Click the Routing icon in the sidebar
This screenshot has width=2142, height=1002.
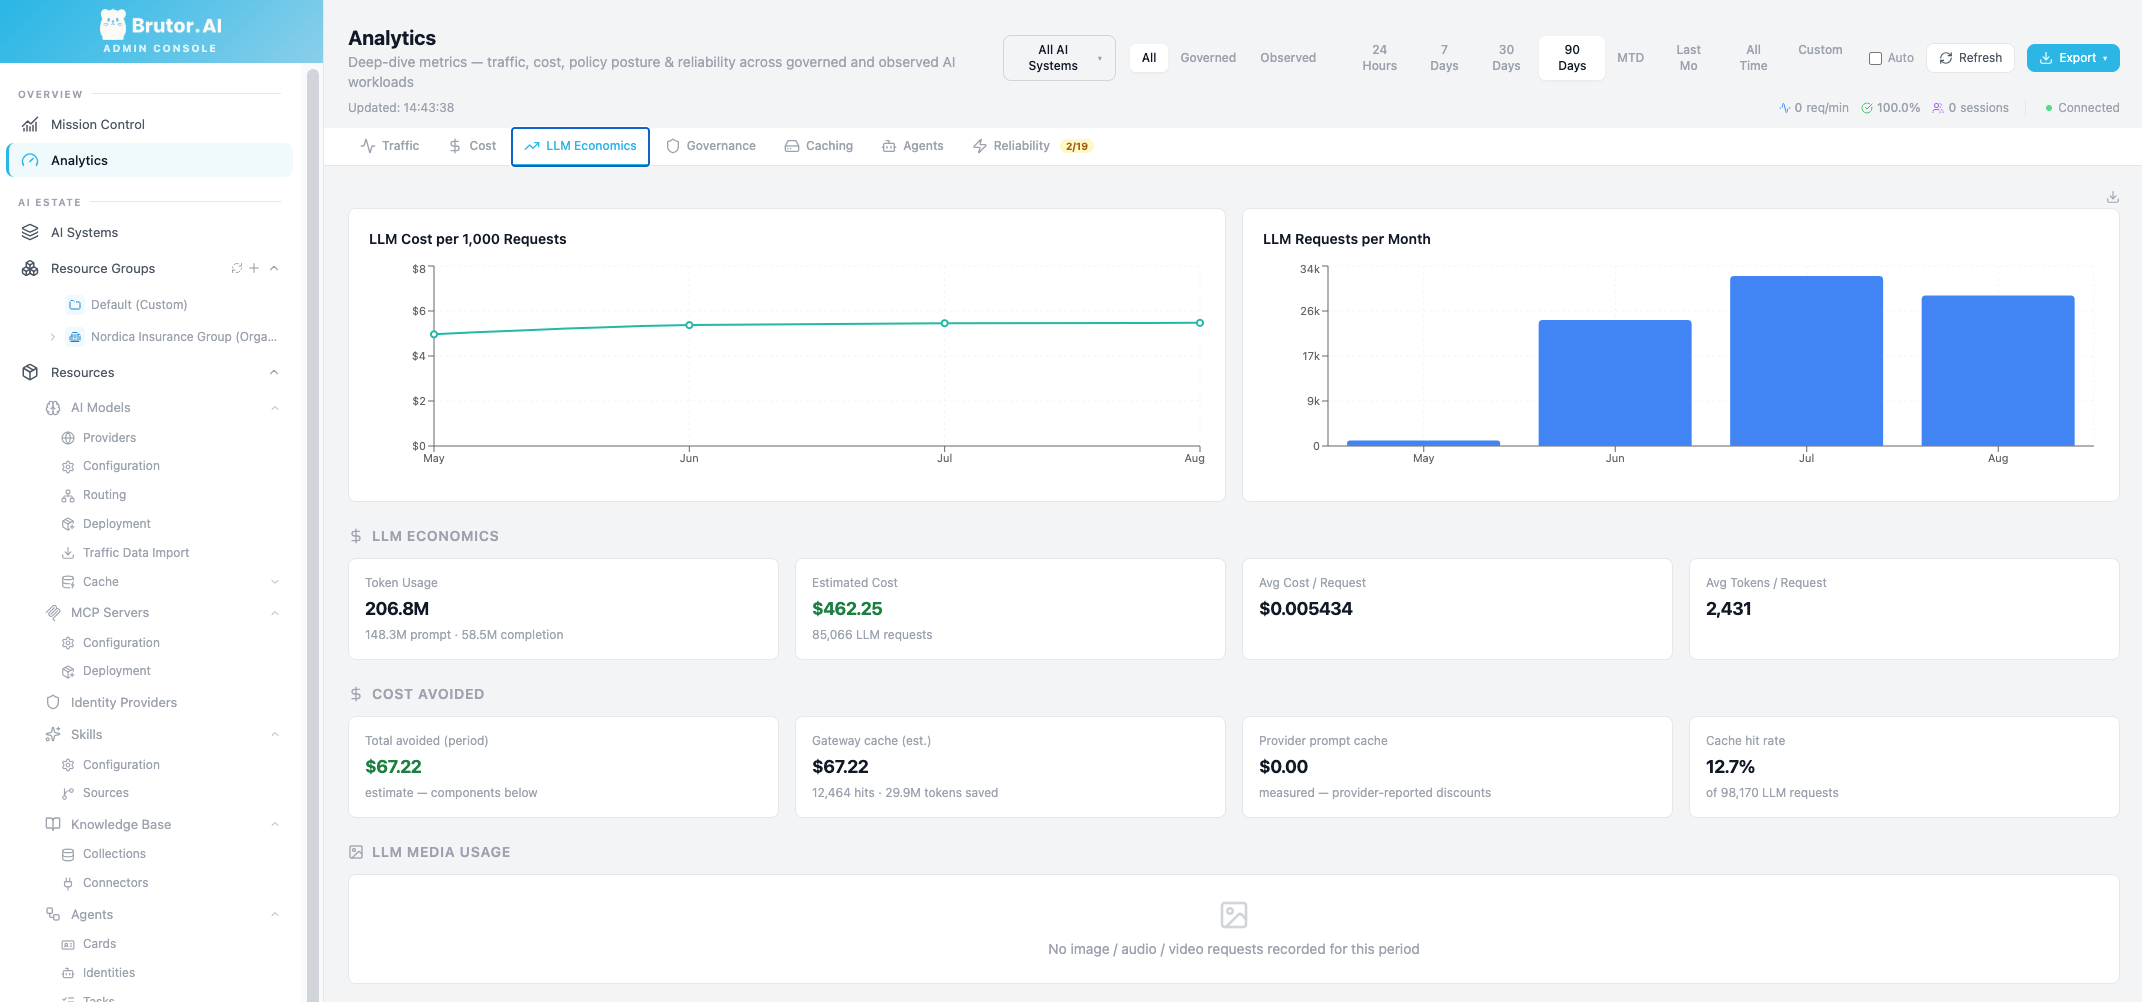click(68, 495)
